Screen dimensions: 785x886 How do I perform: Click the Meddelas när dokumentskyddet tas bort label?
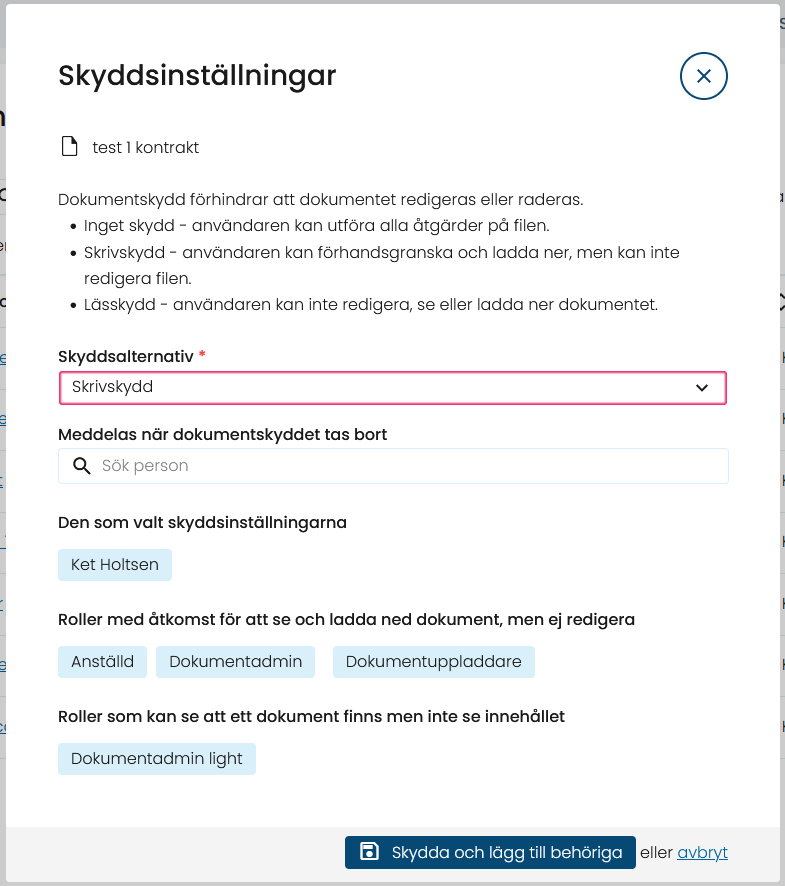[223, 435]
